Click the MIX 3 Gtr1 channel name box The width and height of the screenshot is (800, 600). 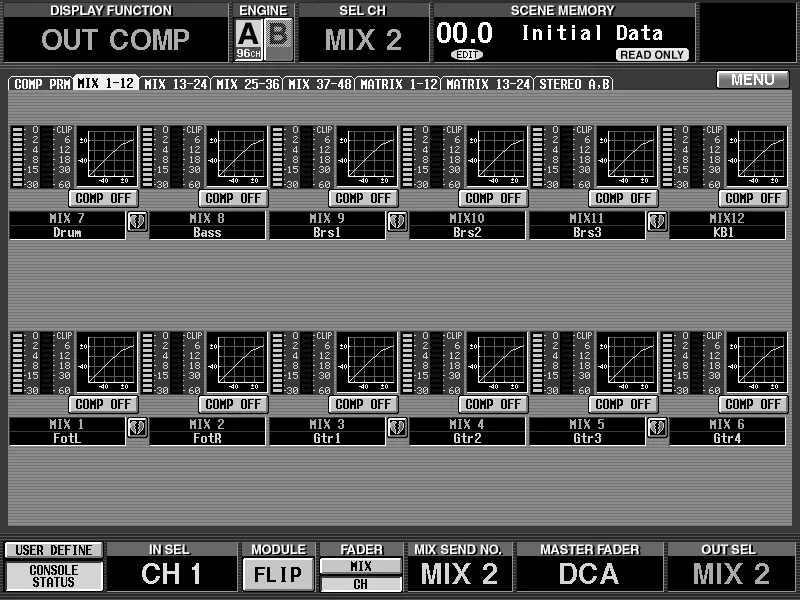327,432
